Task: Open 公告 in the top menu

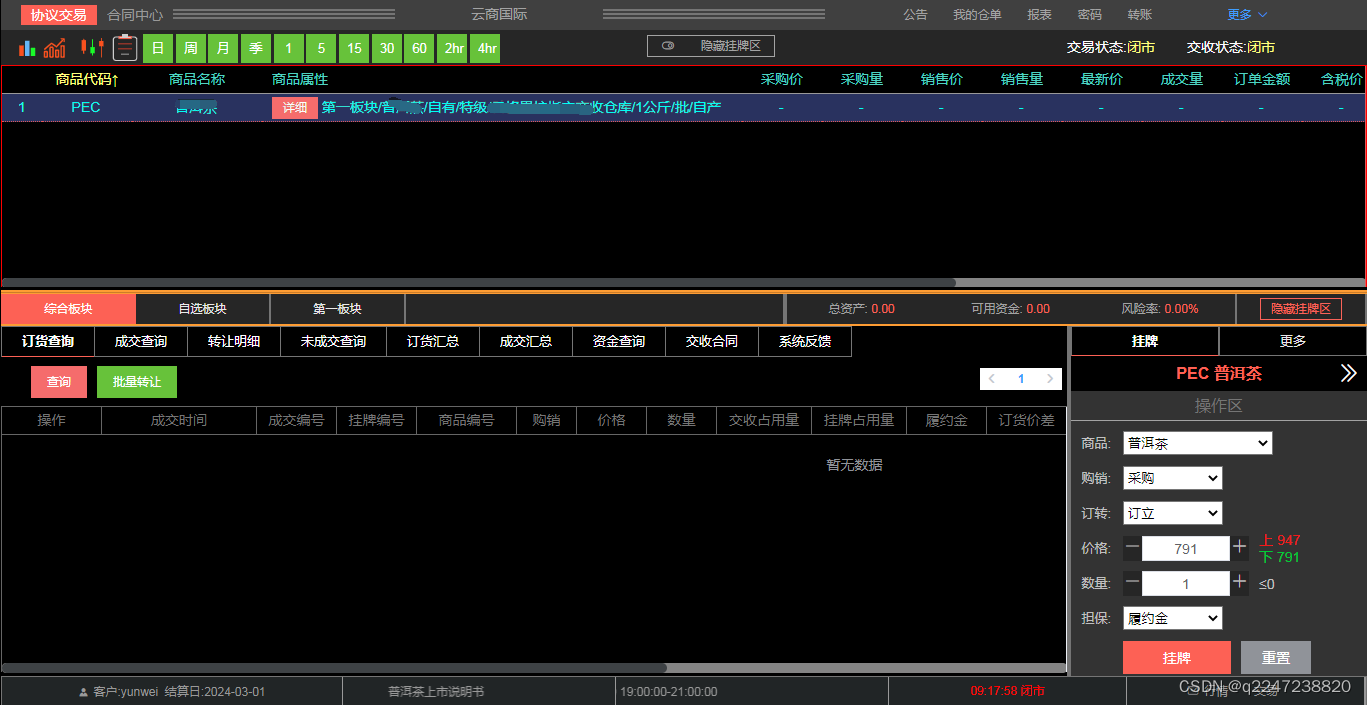Action: [x=915, y=15]
